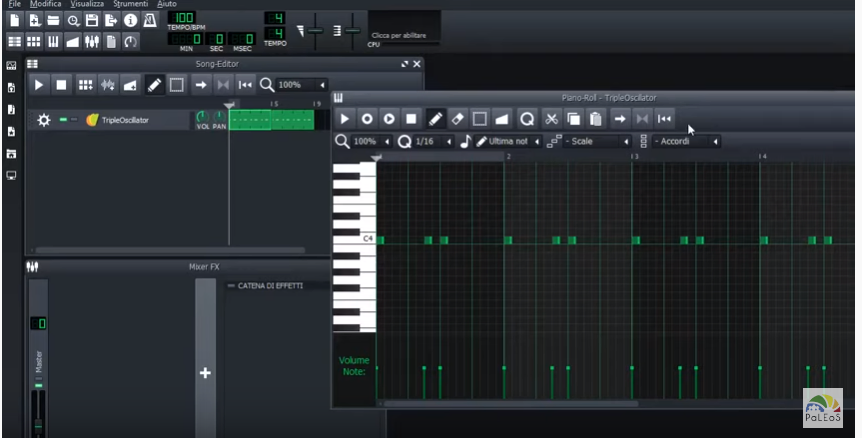Click the plus button to add mixer channel
The height and width of the screenshot is (438, 862).
click(205, 373)
